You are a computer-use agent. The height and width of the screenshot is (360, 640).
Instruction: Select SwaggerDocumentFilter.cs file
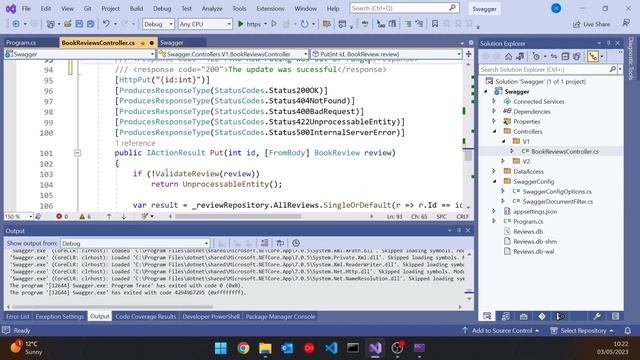558,201
